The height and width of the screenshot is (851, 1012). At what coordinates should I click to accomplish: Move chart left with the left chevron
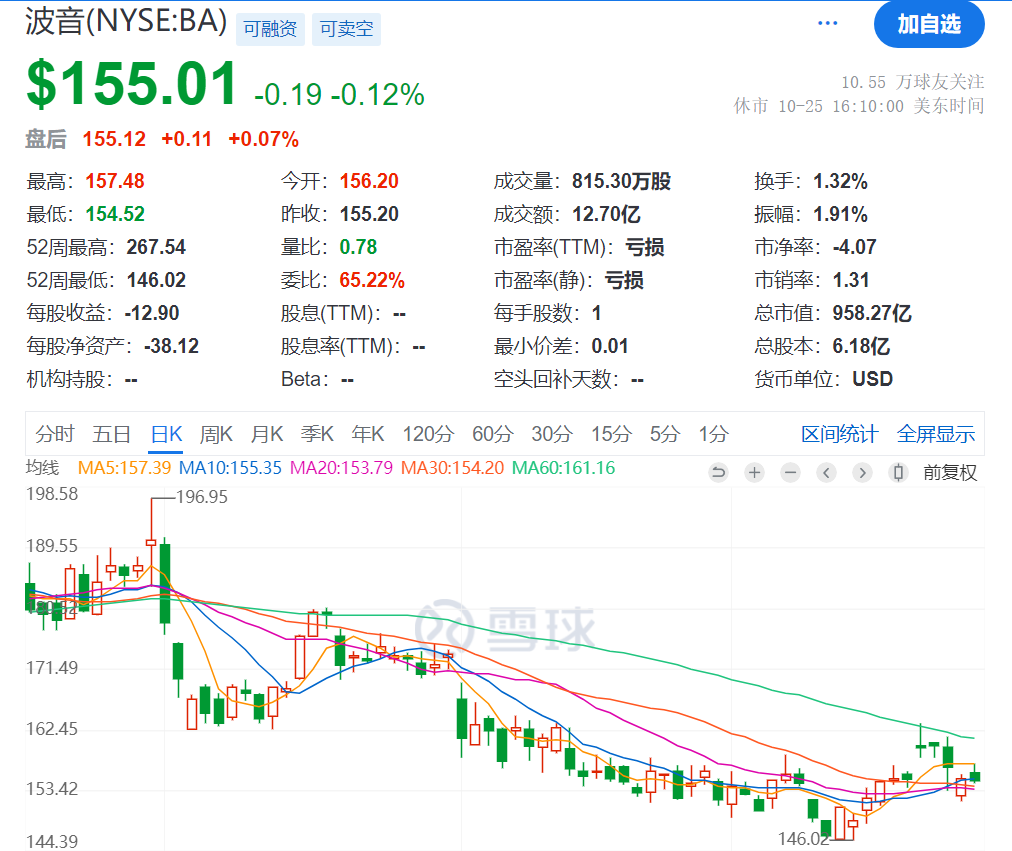[x=826, y=473]
